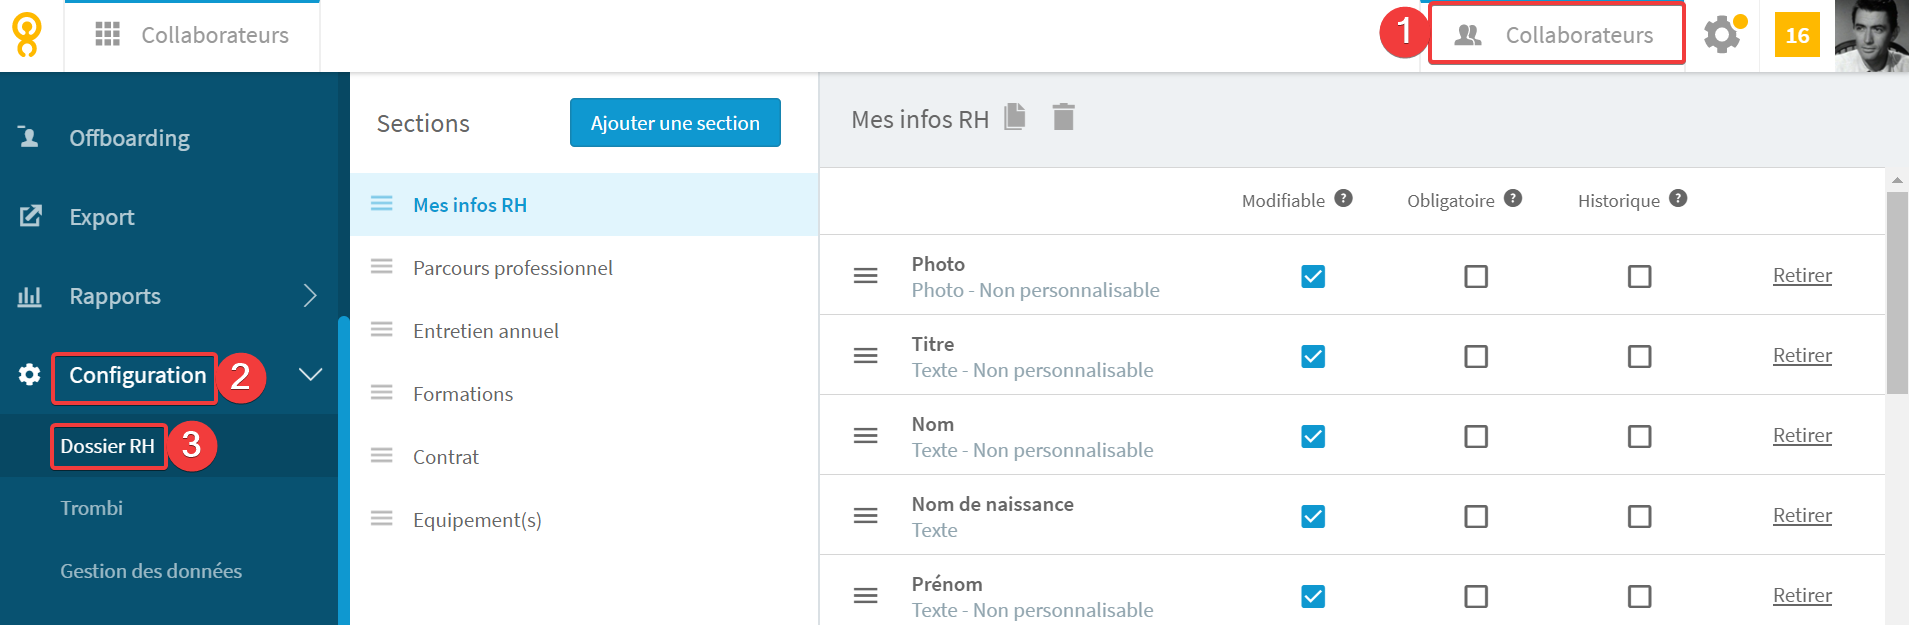
Task: Click Collaborateurs module title at top left
Action: pos(215,35)
